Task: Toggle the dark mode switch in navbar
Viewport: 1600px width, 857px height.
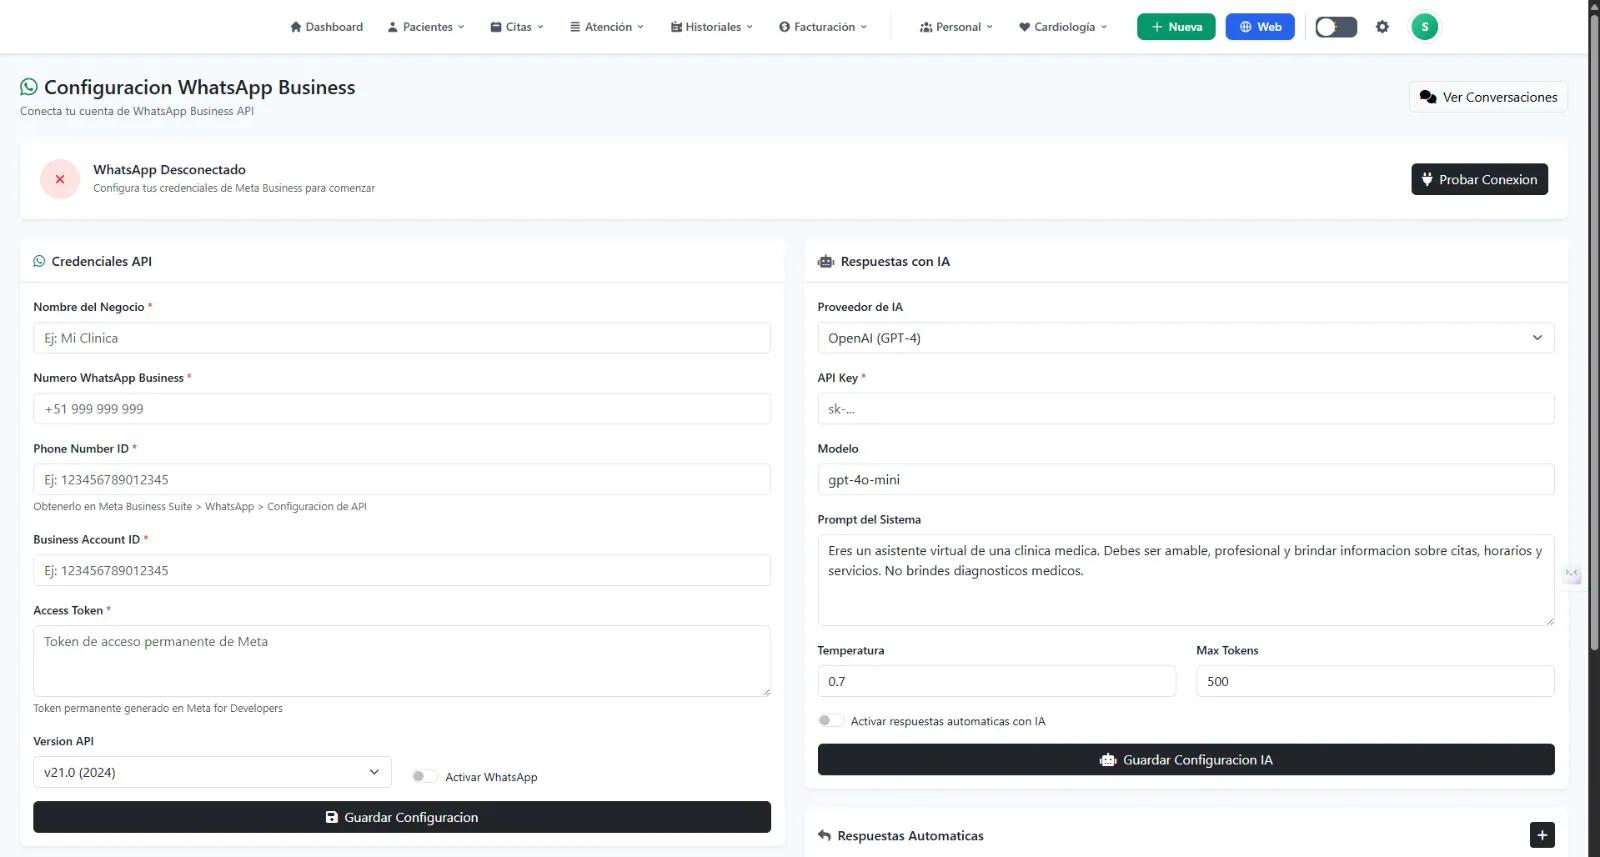Action: pos(1335,27)
